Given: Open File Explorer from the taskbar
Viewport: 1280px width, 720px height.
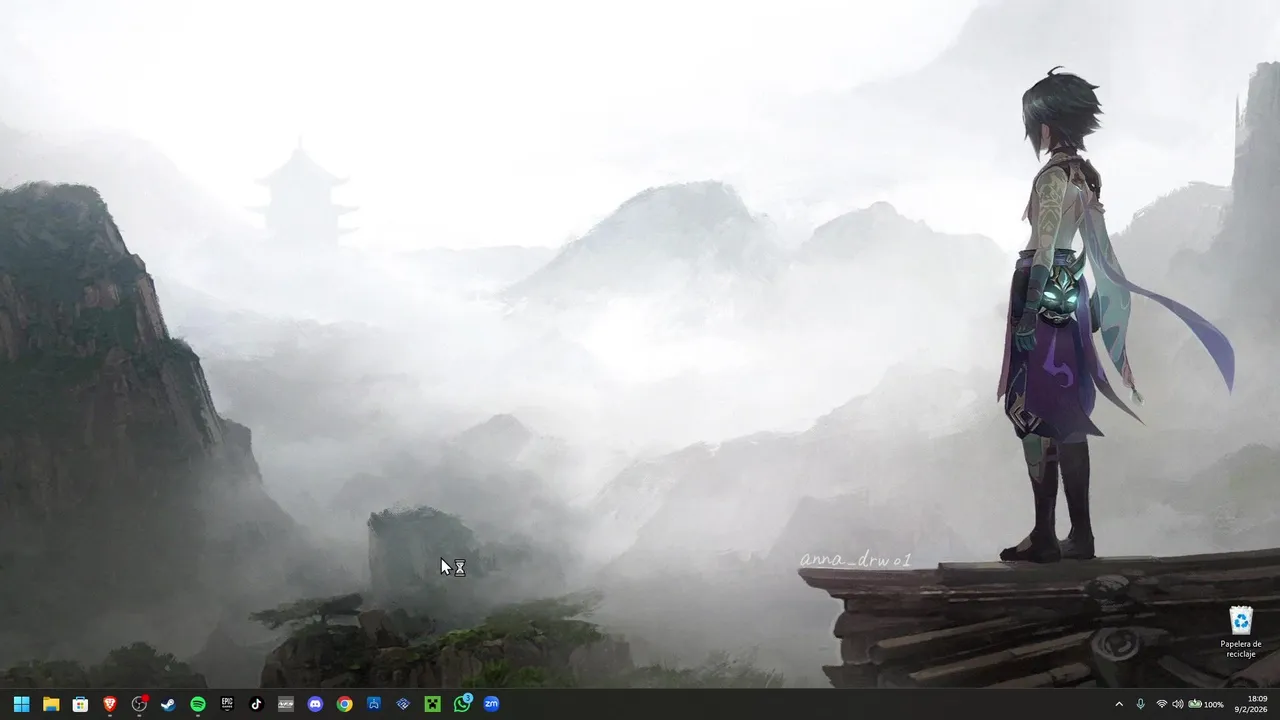Looking at the screenshot, I should click(51, 704).
